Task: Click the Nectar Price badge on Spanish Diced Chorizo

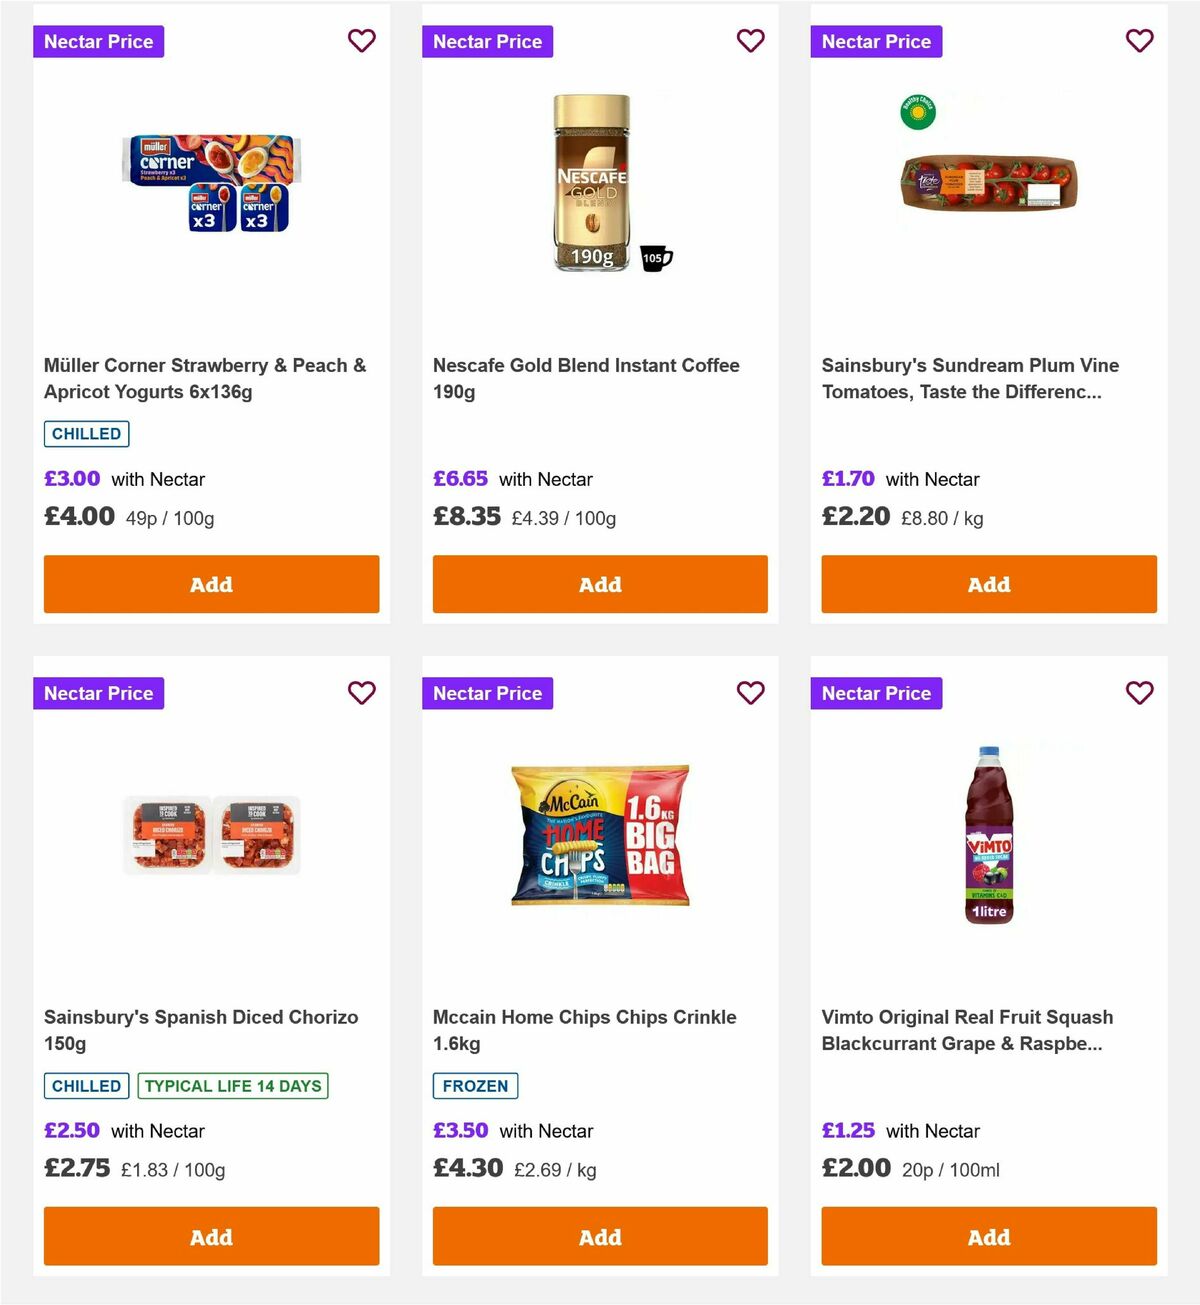Action: 98,693
